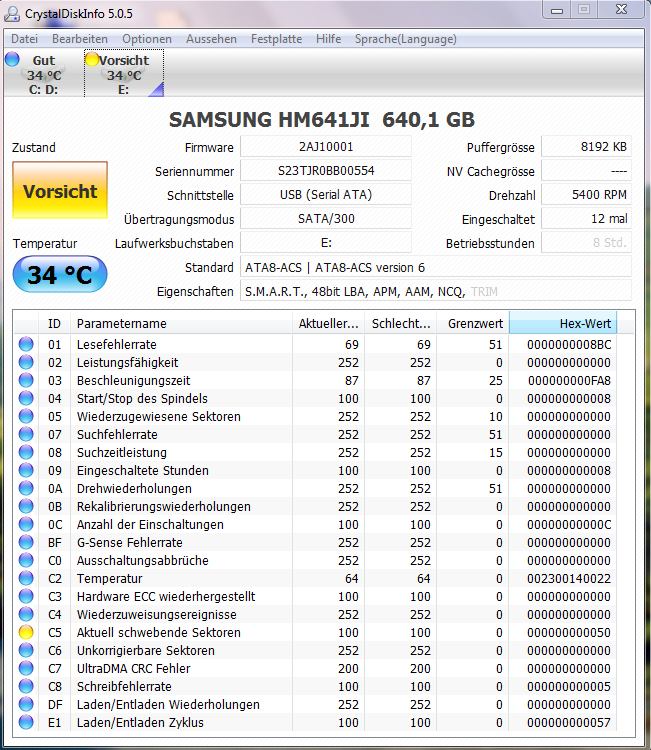Open the Aussehen menu
This screenshot has width=651, height=750.
[x=211, y=39]
